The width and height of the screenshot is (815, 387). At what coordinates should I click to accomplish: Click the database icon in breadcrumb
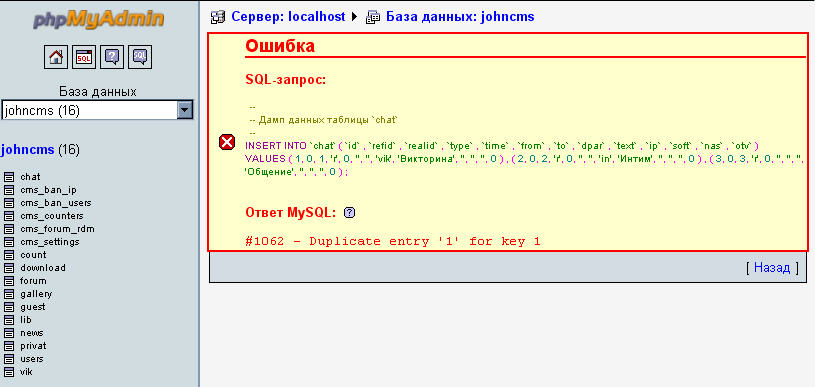pyautogui.click(x=373, y=17)
